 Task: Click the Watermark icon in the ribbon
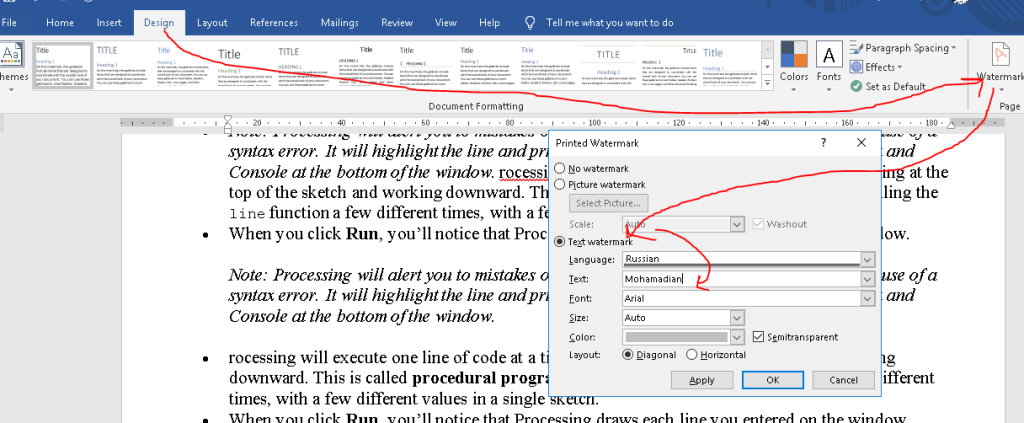(x=1001, y=56)
